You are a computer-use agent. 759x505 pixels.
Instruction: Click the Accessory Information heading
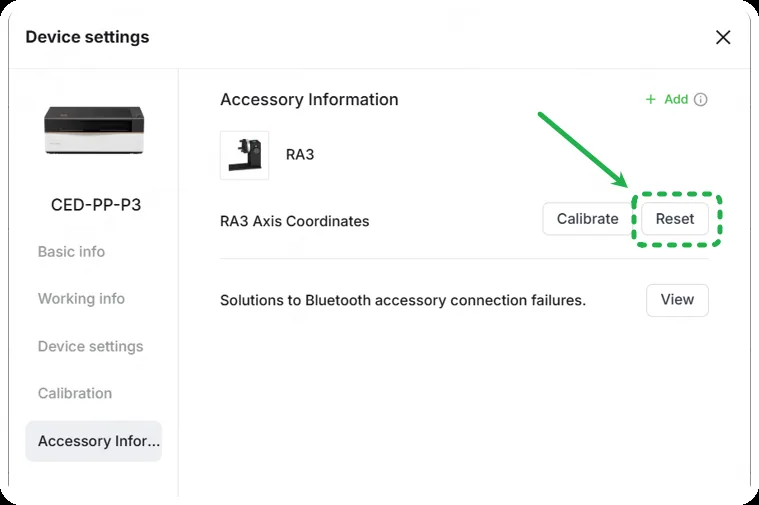[x=309, y=100]
